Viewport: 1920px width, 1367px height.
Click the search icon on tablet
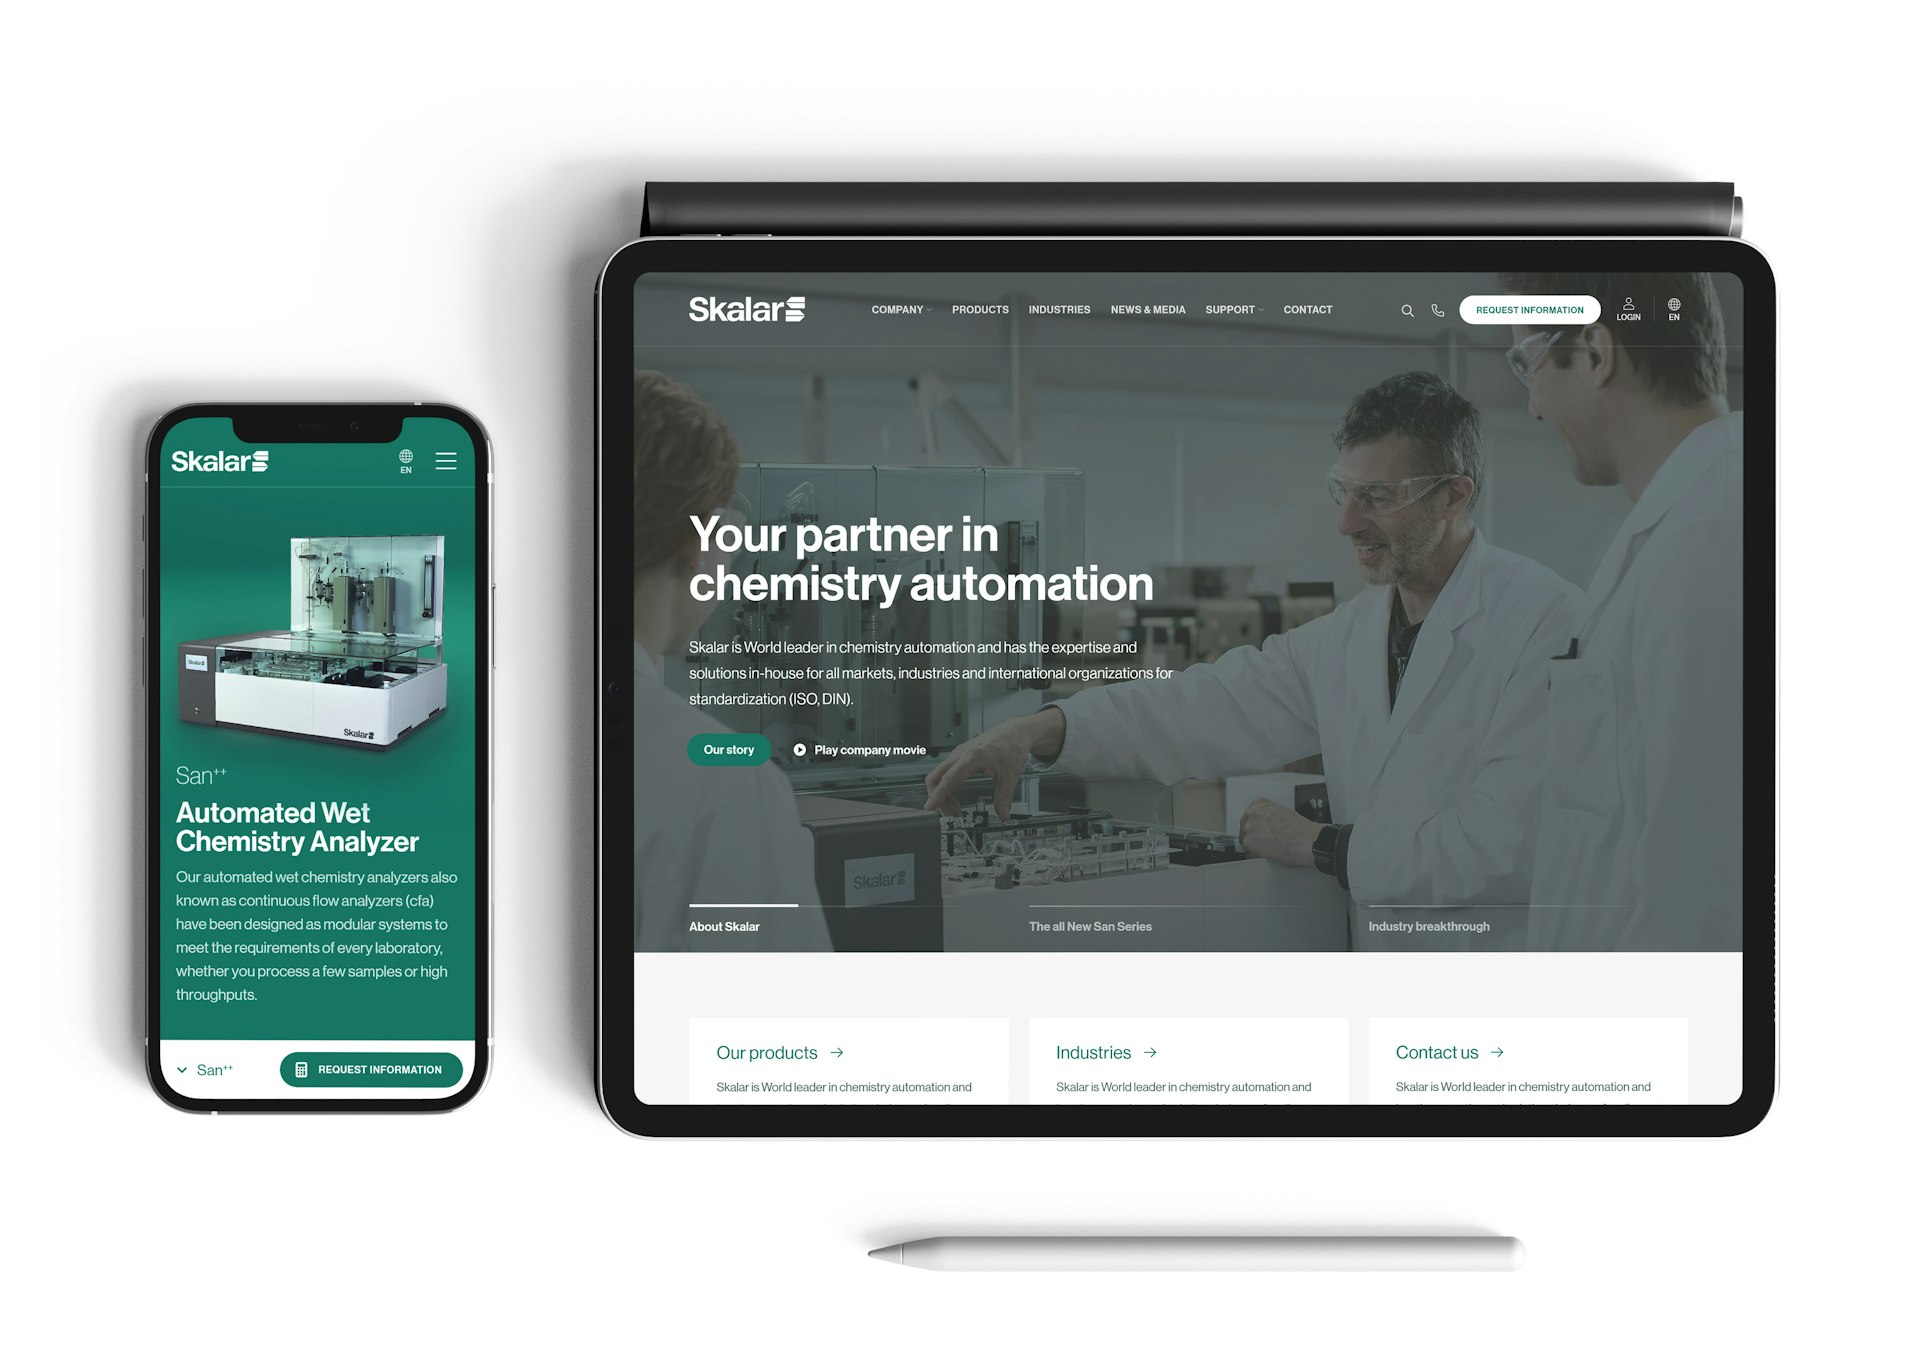point(1407,311)
